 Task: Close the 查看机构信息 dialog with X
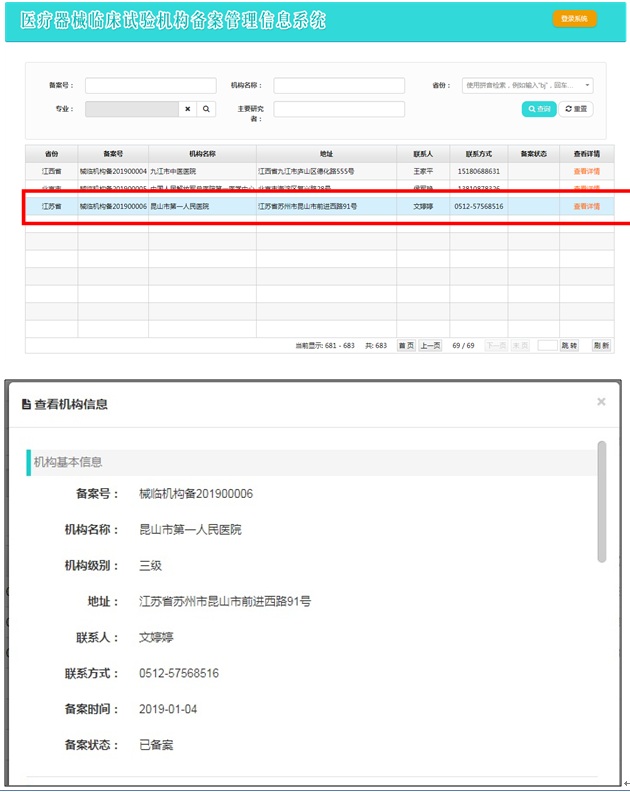[x=601, y=402]
